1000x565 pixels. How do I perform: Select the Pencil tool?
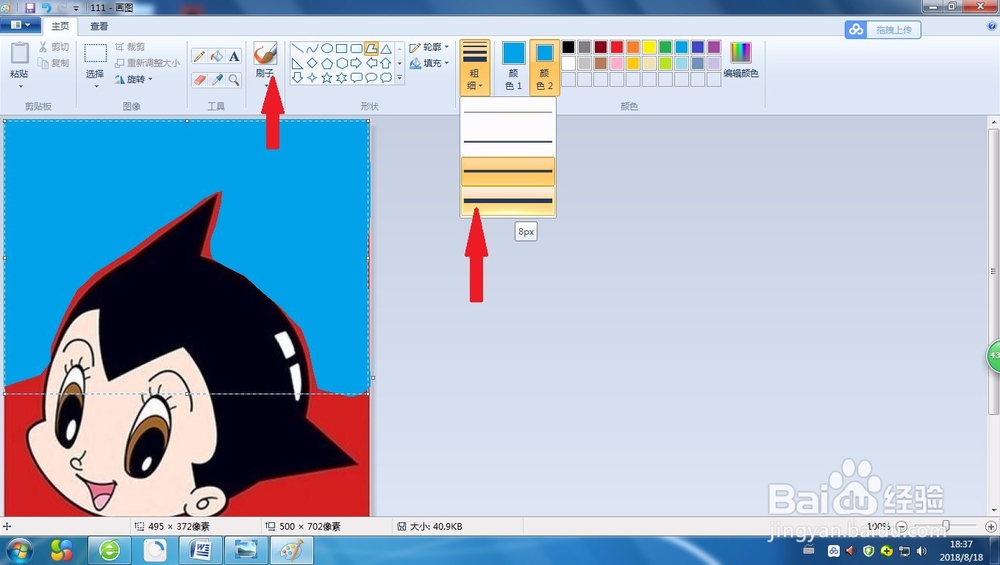199,56
